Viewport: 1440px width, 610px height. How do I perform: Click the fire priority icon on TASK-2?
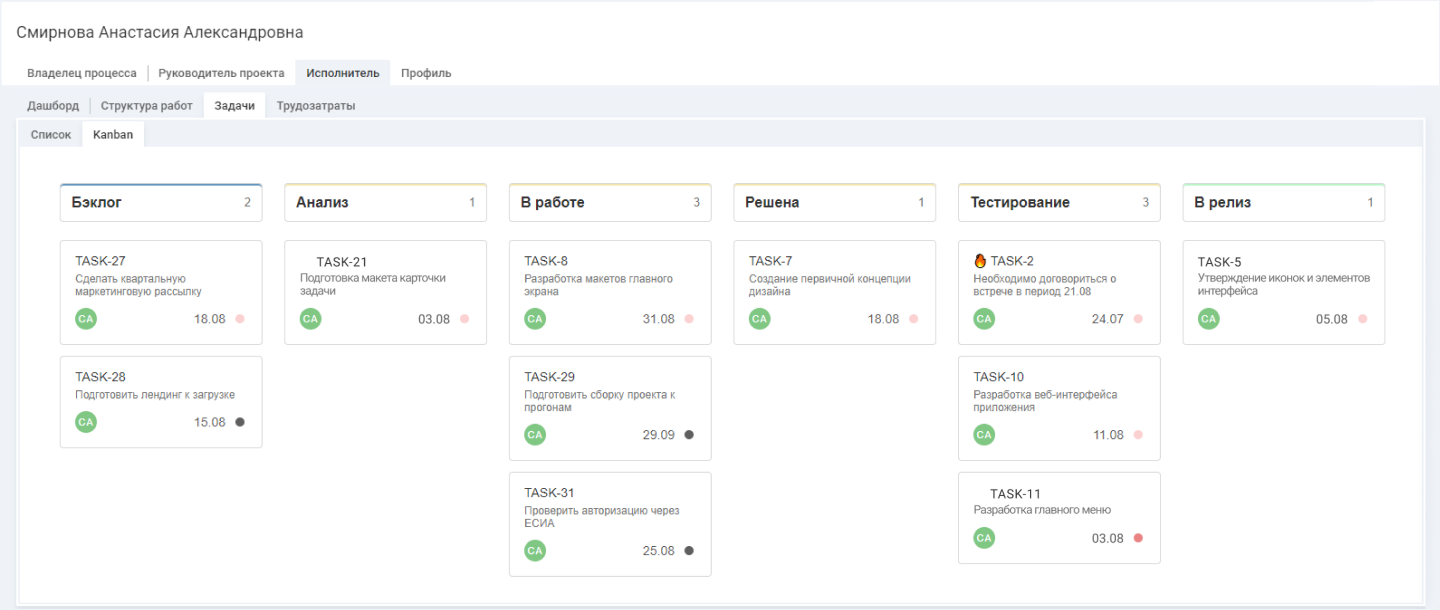(980, 261)
